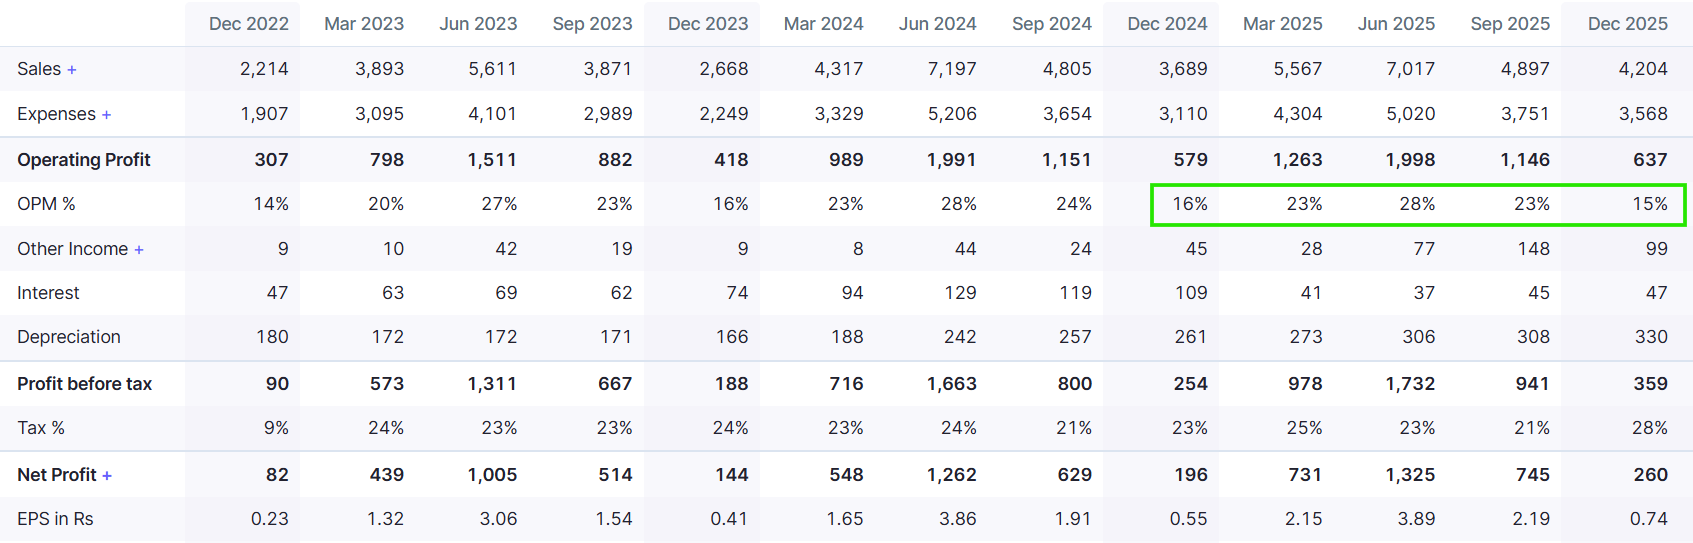Click the highlighted Dec 2025 OPM value 15%

(1649, 204)
